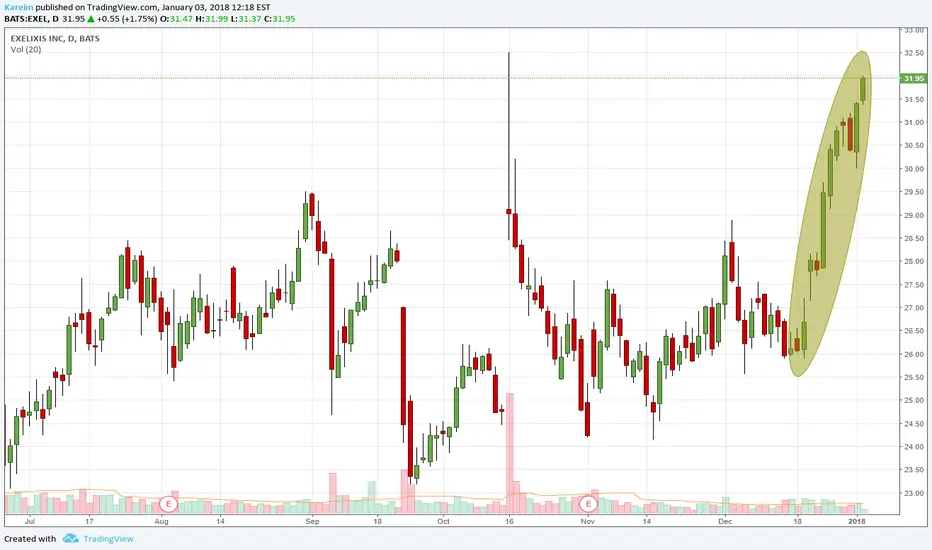Click the 30.00 price axis label

pos(914,169)
